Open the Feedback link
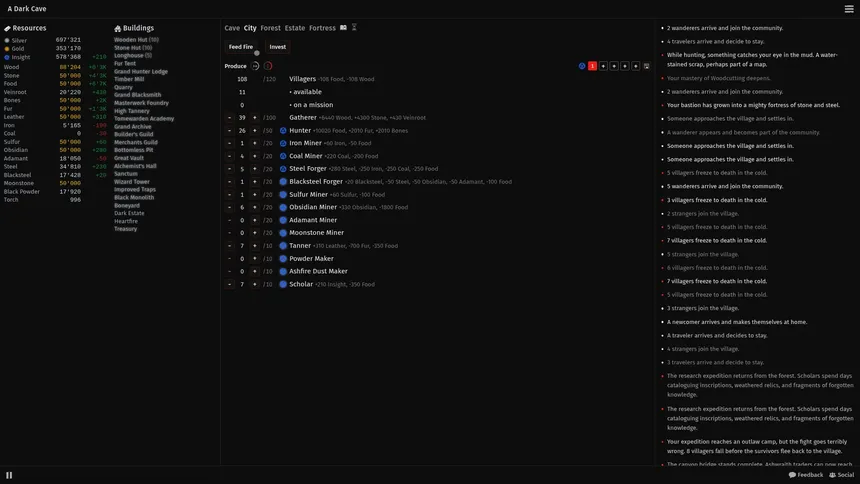Screen dimensions: 860x484 point(806,475)
